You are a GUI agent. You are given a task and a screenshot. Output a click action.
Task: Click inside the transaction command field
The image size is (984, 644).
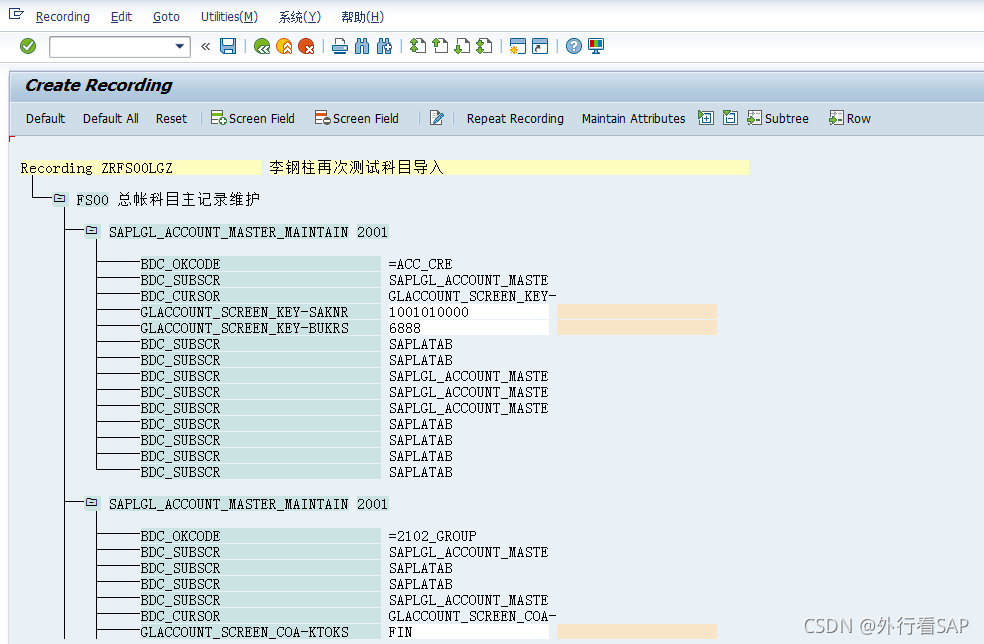point(112,46)
